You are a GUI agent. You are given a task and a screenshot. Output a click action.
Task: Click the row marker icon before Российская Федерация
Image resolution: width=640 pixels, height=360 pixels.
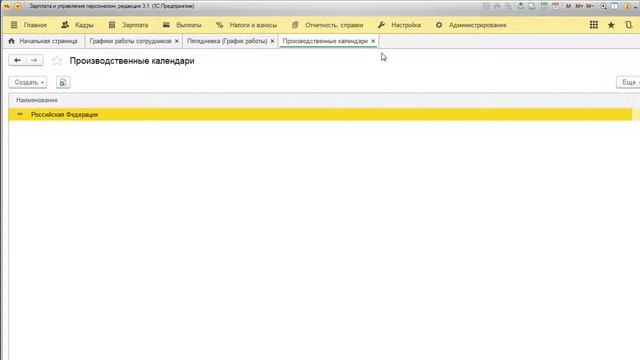pyautogui.click(x=20, y=115)
